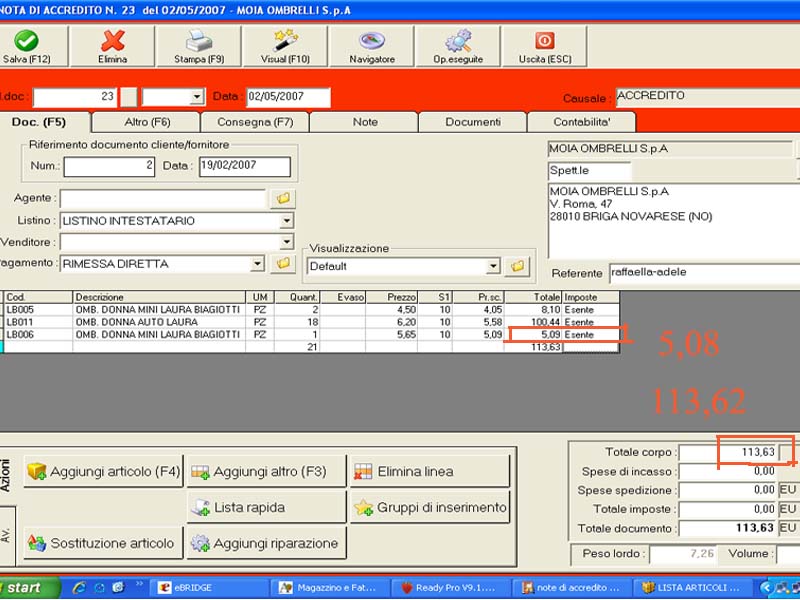Viewport: 800px width, 600px height.
Task: Click the Agente input field
Action: pyautogui.click(x=163, y=199)
